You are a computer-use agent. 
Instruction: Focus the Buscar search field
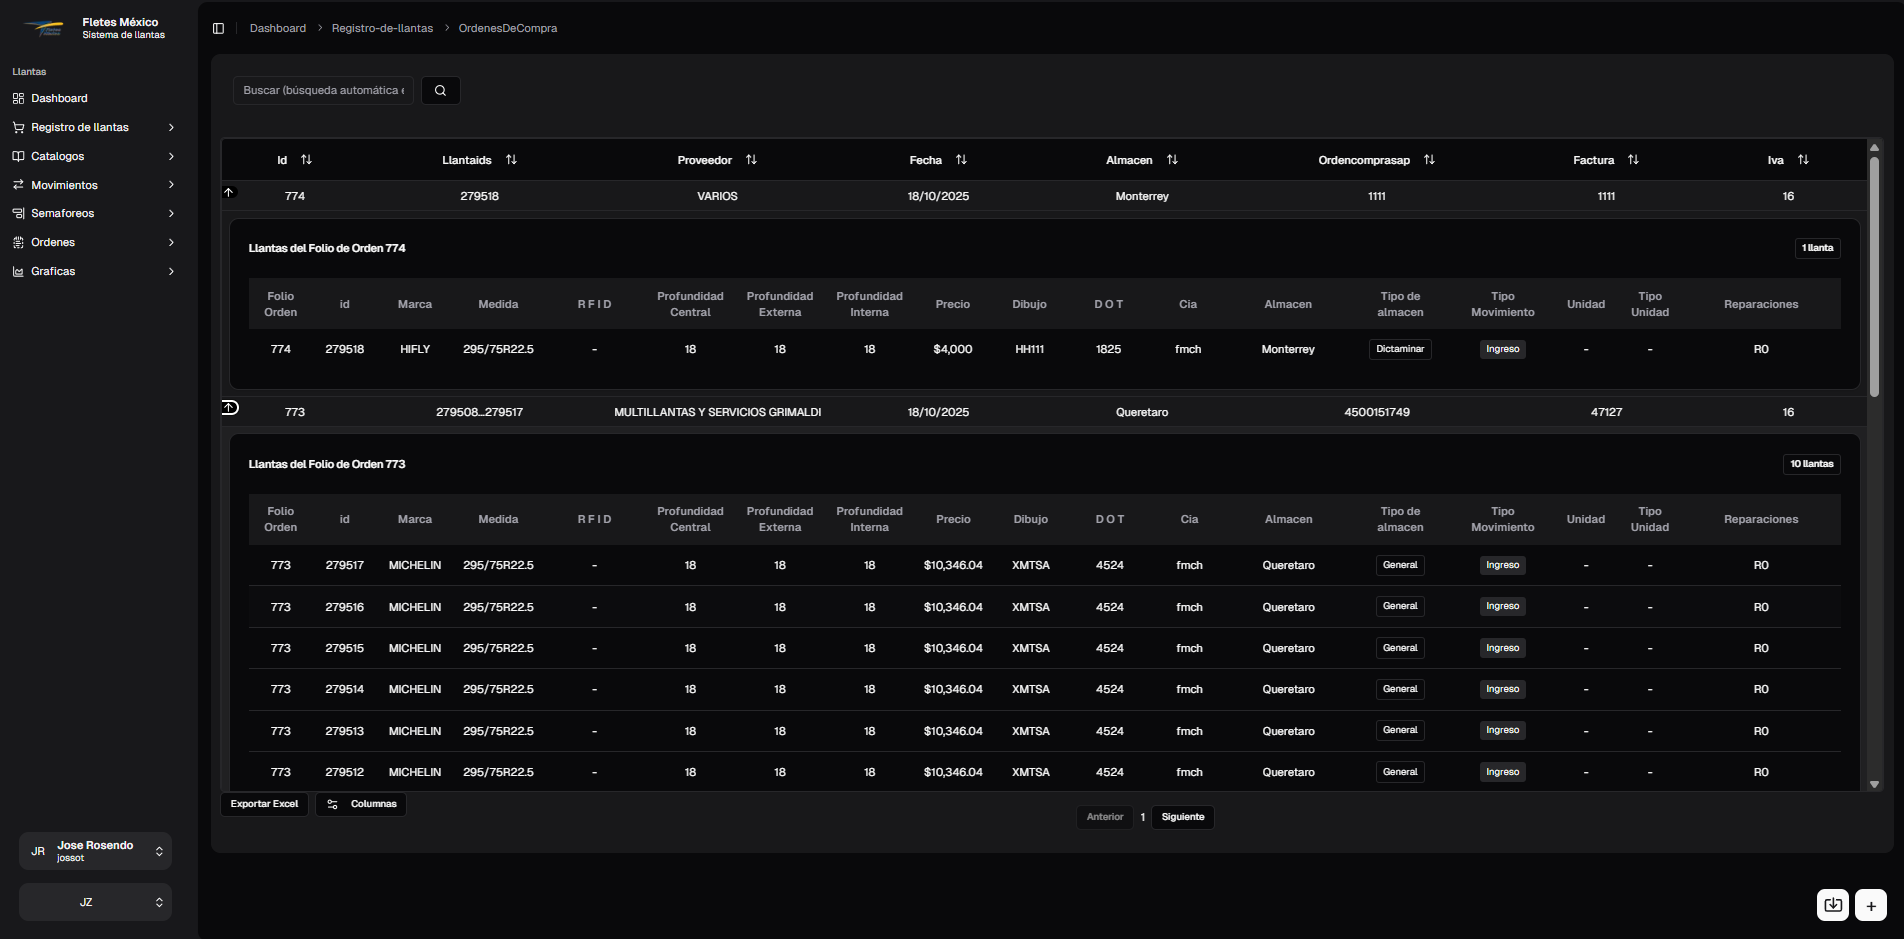[323, 90]
